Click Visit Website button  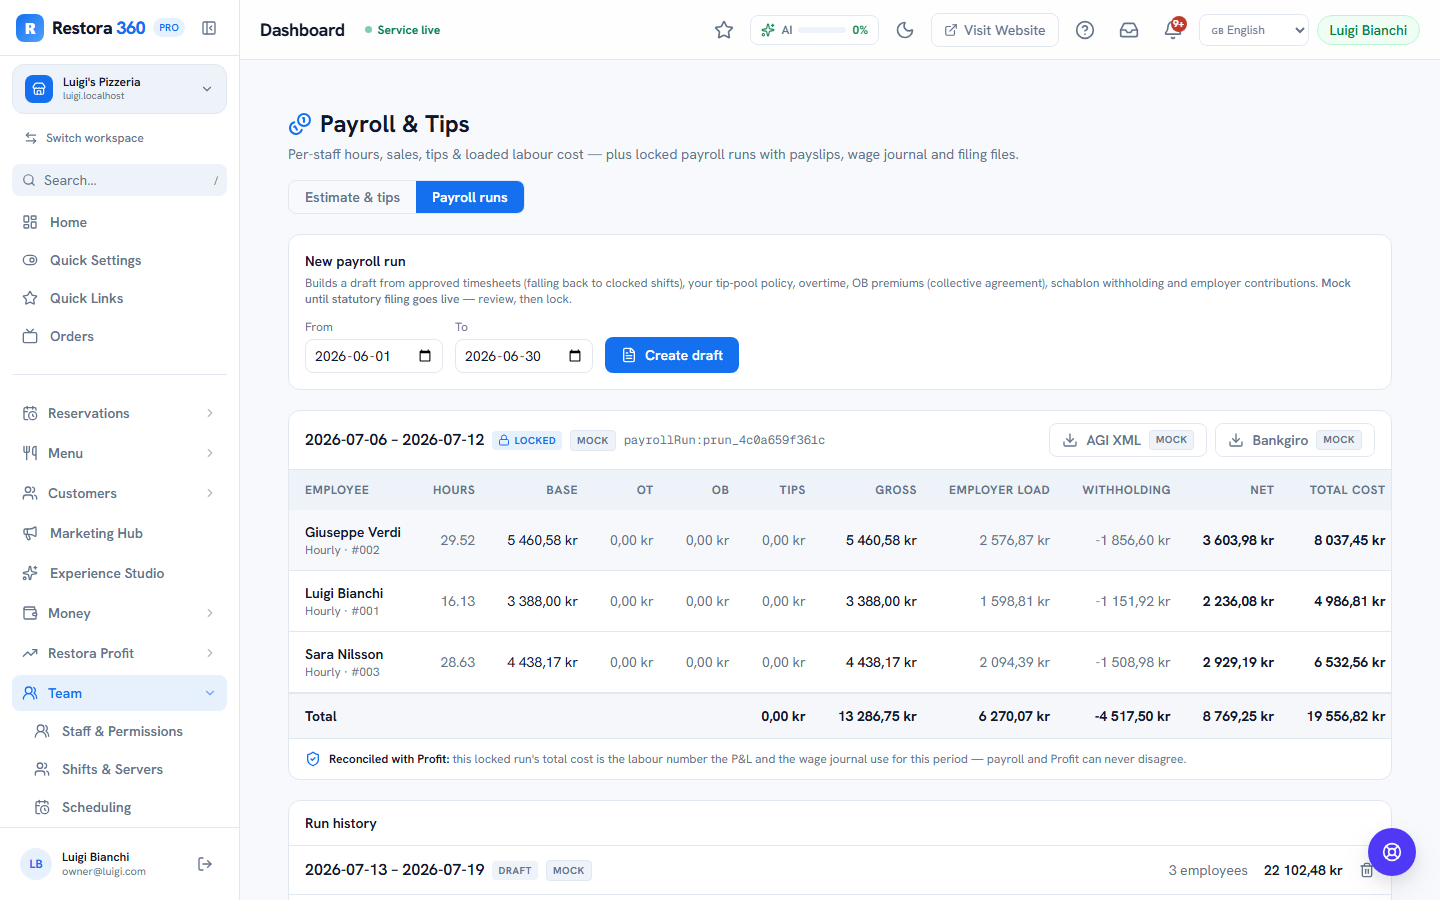pyautogui.click(x=995, y=30)
